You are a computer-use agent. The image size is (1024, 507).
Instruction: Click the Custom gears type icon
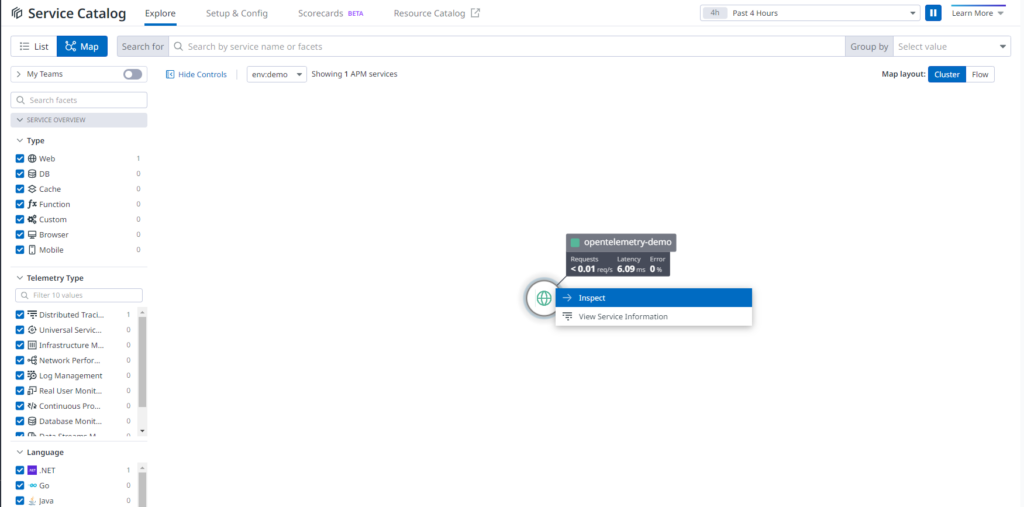click(x=33, y=220)
